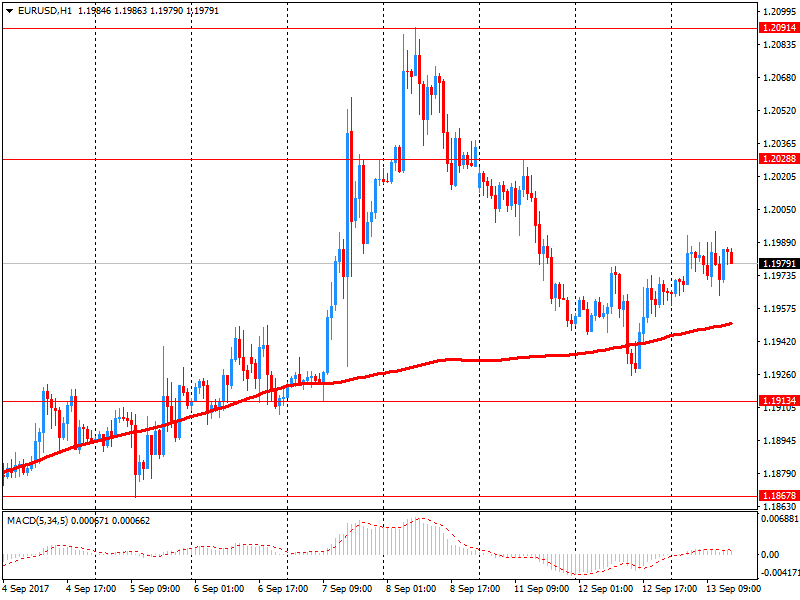800x600 pixels.
Task: Click the 6 Sep 17:00 time label
Action: pos(283,589)
